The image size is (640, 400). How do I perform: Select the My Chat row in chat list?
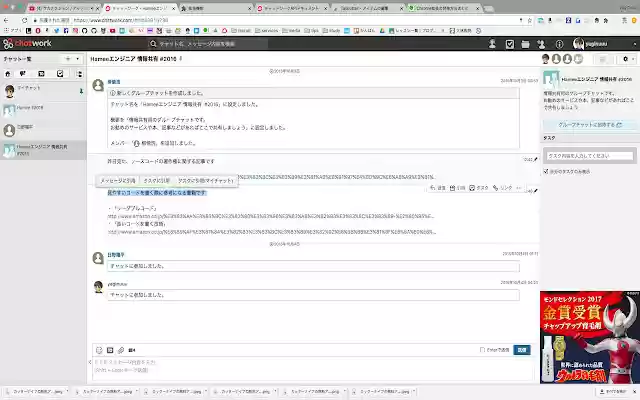click(43, 91)
